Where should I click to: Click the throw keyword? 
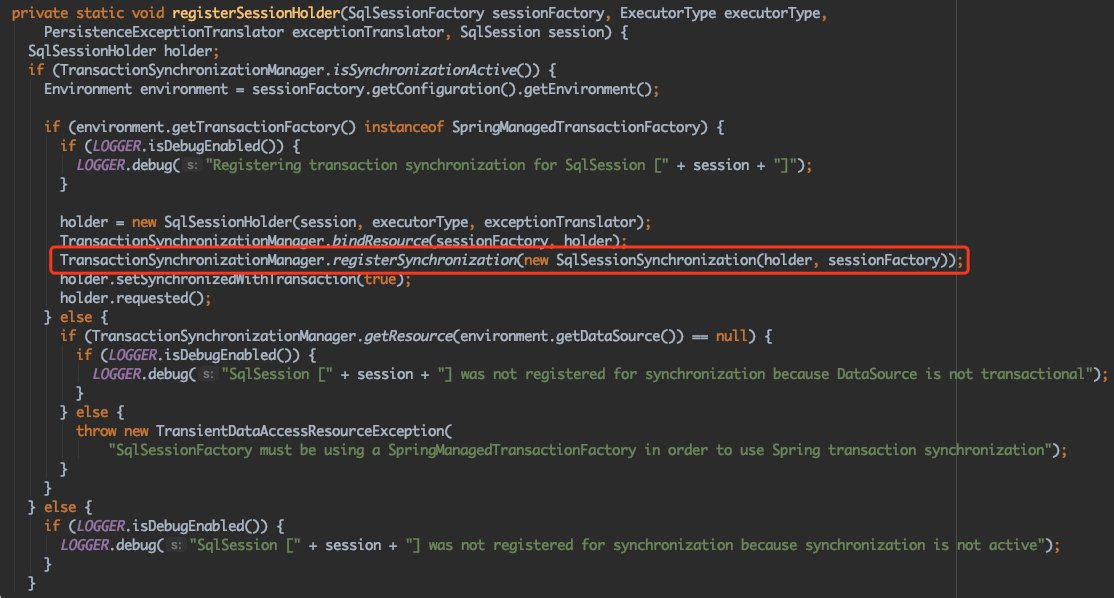(96, 431)
